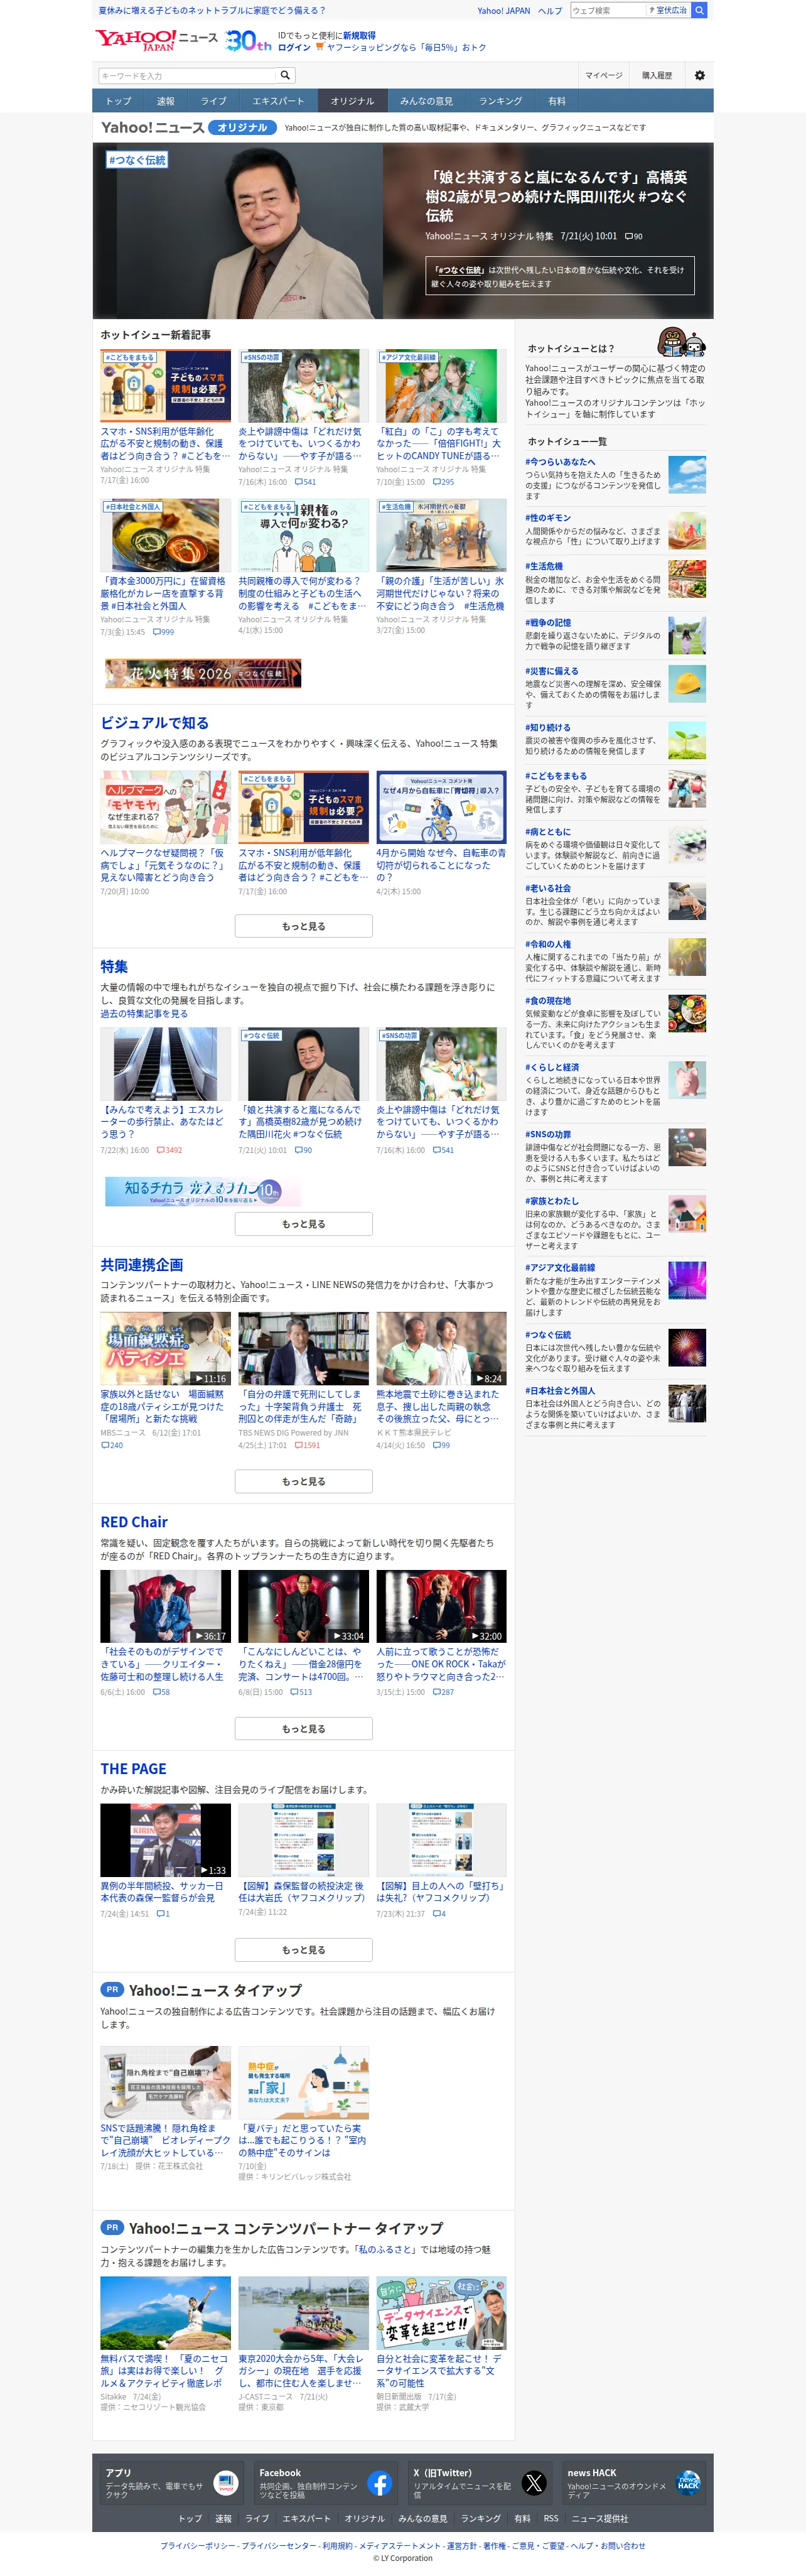Viewport: 806px width, 2576px height.
Task: Play the 32:00 RED Chair video thumbnail
Action: 441,1606
